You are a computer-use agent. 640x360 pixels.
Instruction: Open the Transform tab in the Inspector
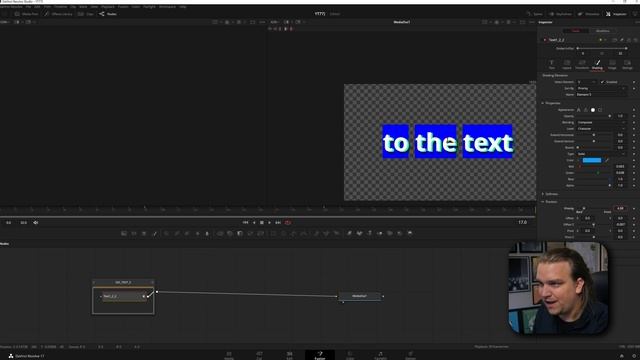point(582,64)
